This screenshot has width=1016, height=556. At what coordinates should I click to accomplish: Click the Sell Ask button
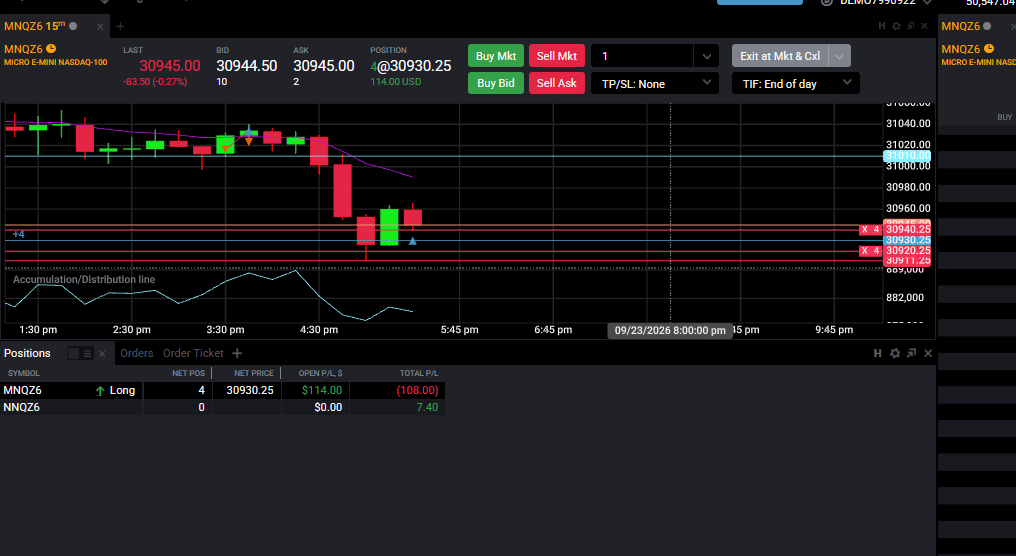tap(557, 83)
